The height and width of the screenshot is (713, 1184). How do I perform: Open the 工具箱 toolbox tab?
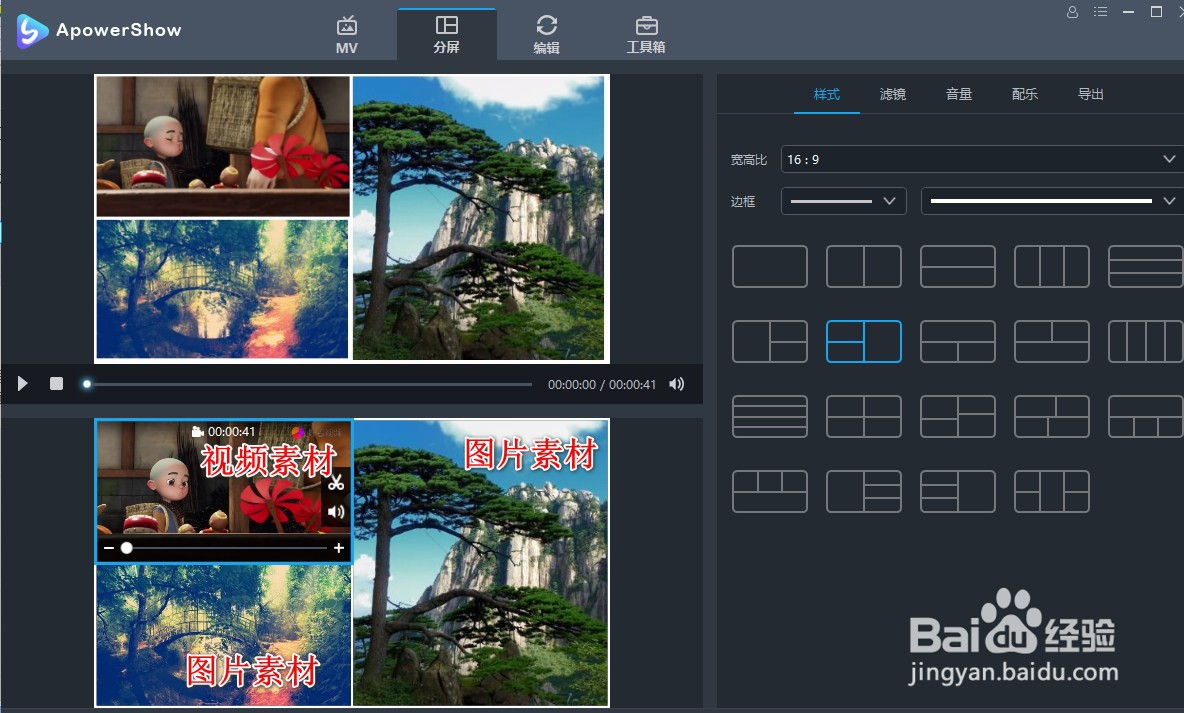646,35
